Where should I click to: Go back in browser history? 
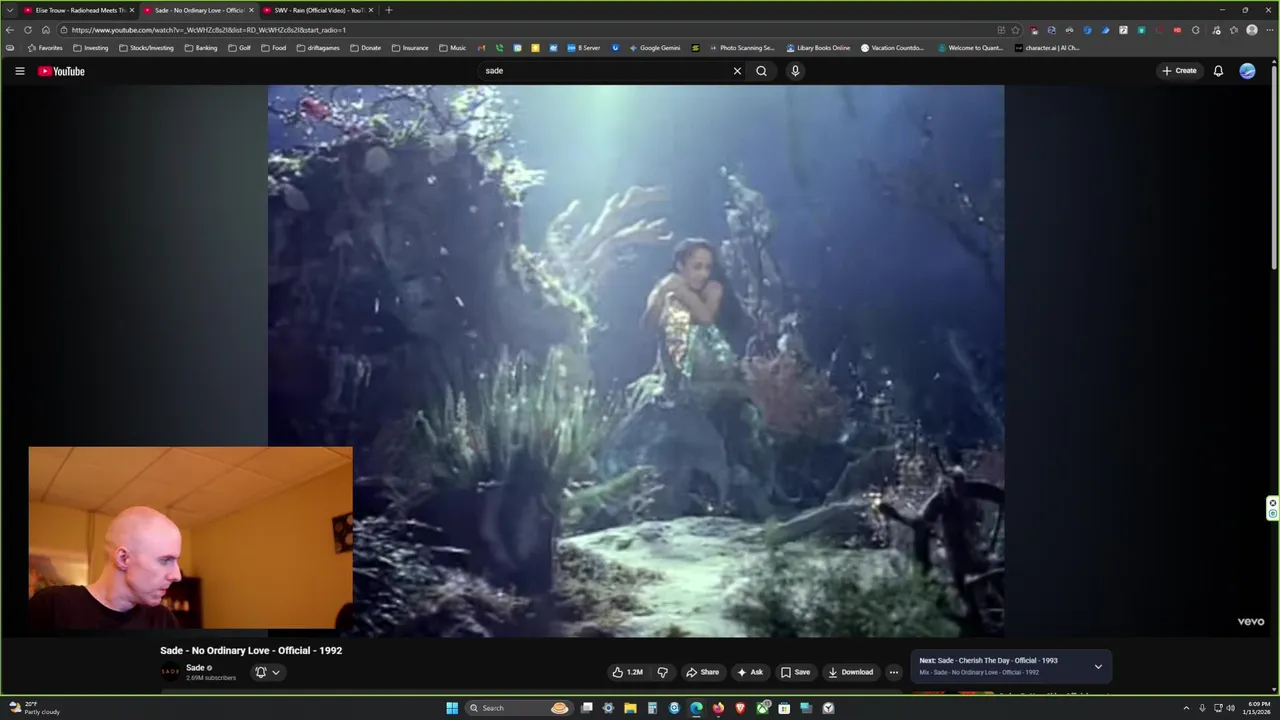(x=10, y=30)
